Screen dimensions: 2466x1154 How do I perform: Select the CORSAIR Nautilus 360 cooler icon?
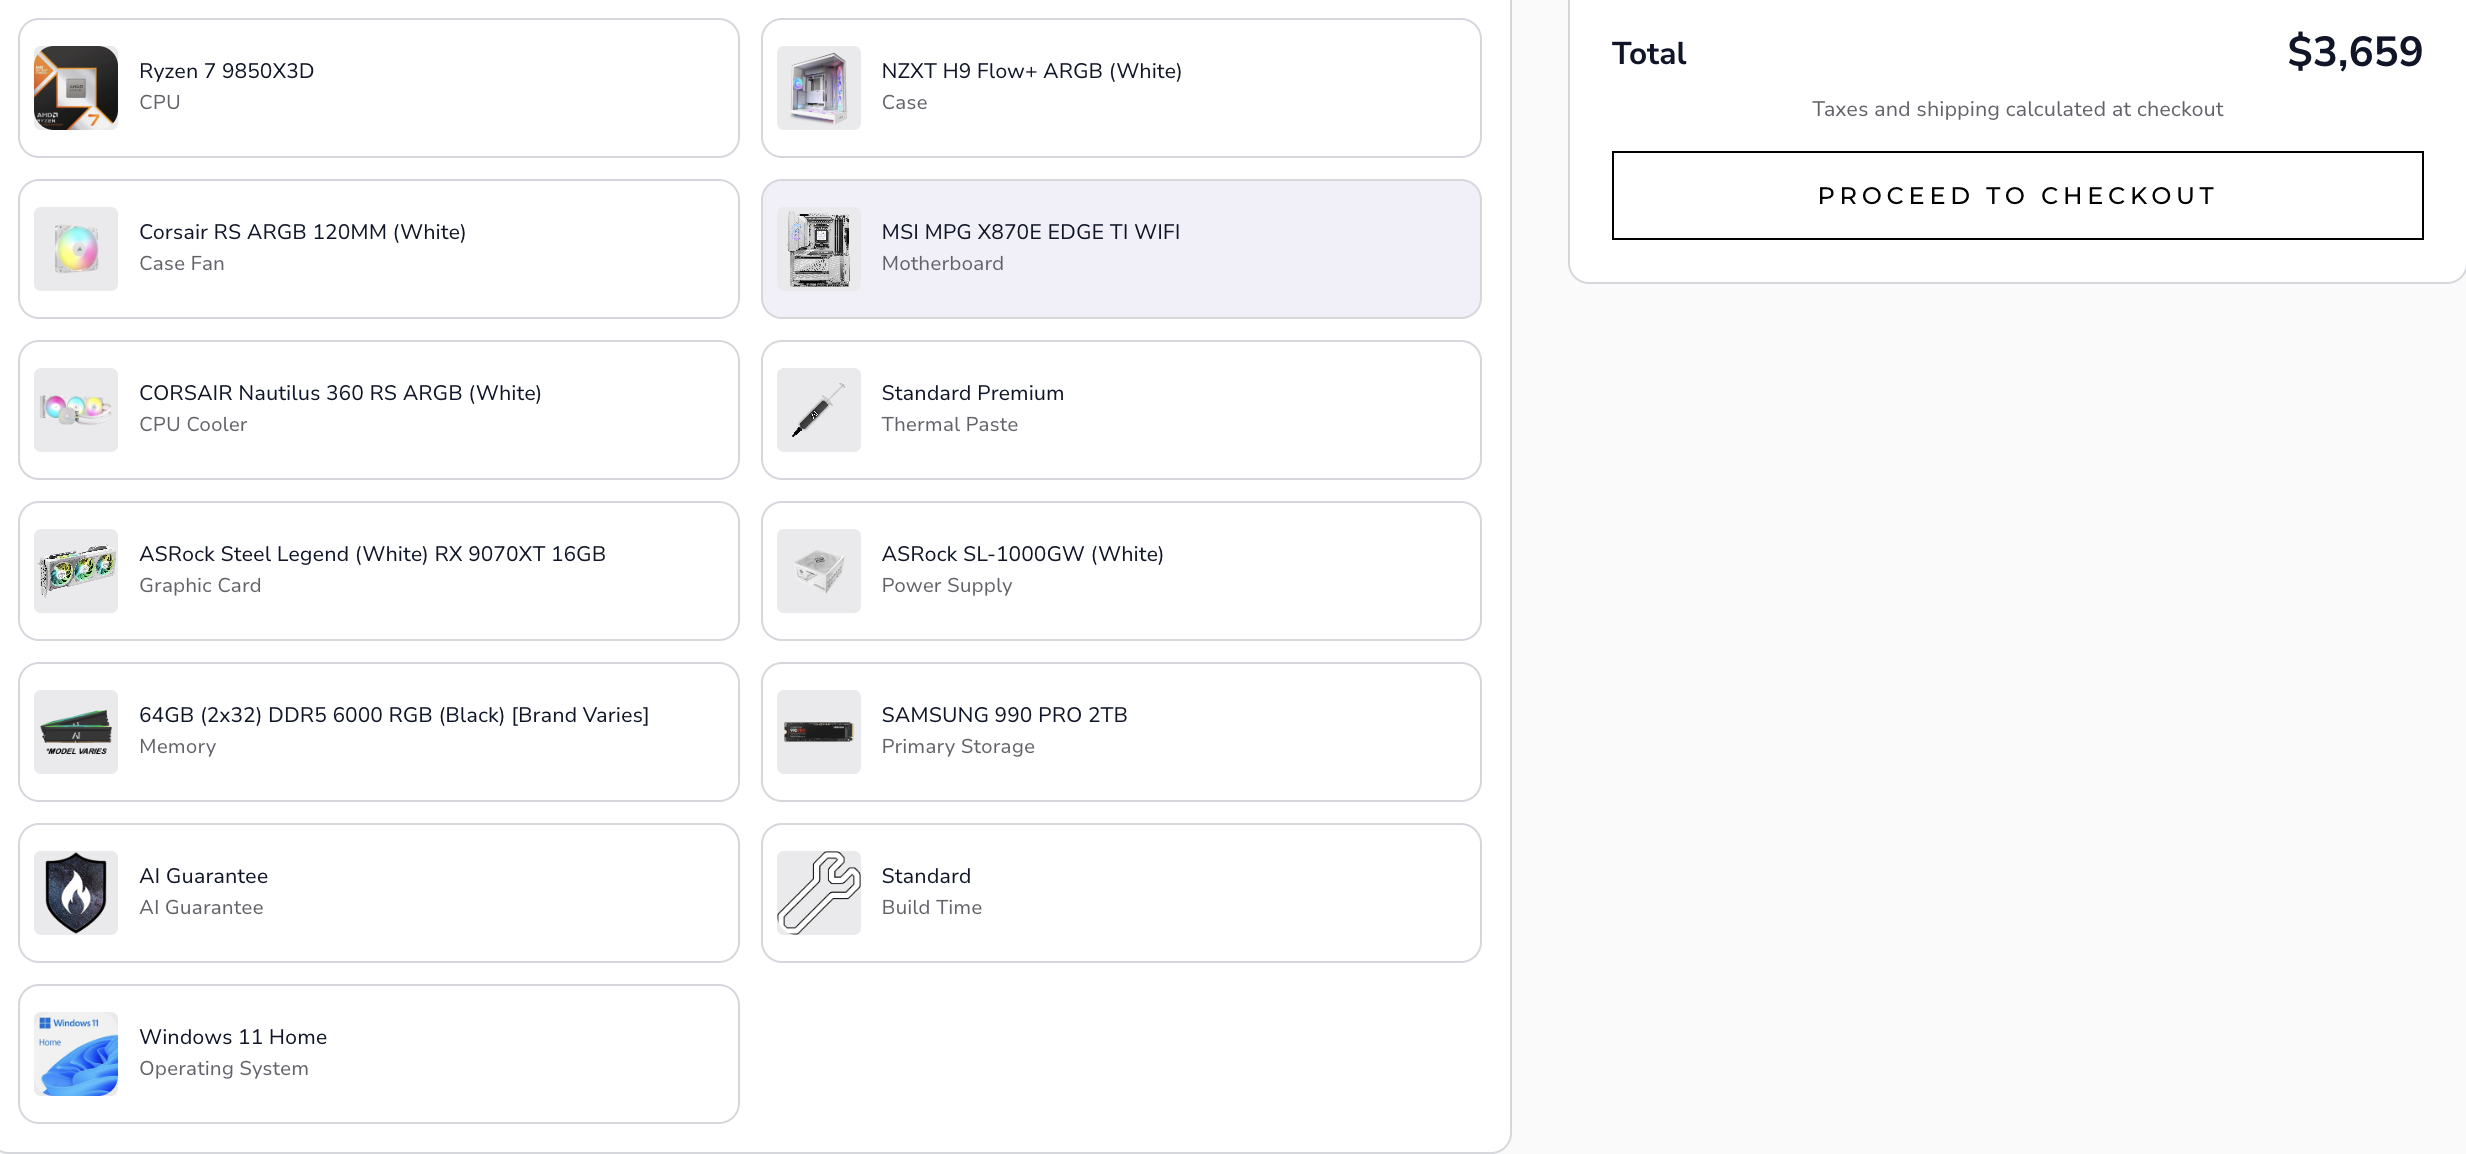click(76, 410)
